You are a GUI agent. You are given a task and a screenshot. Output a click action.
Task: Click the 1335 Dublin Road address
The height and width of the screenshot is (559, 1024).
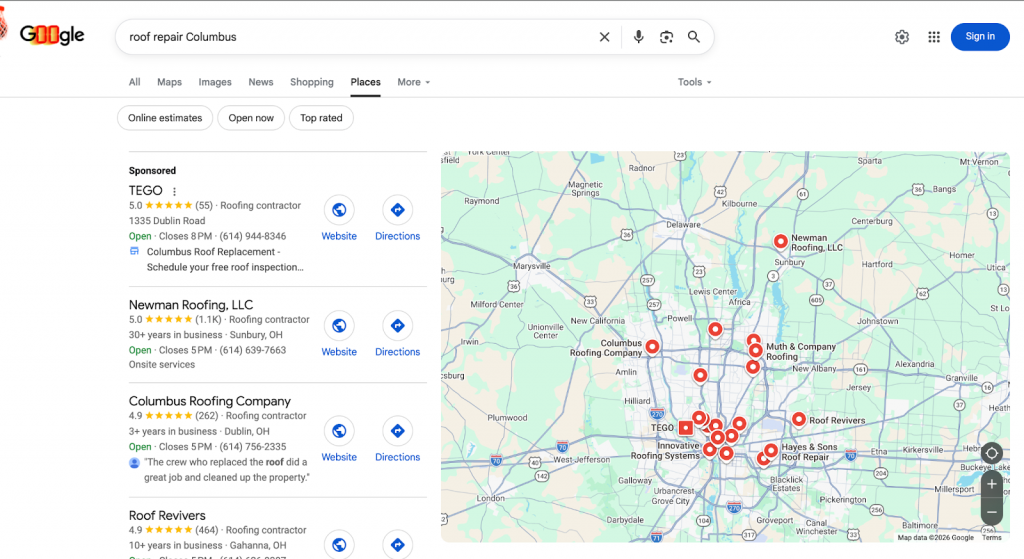click(x=167, y=221)
